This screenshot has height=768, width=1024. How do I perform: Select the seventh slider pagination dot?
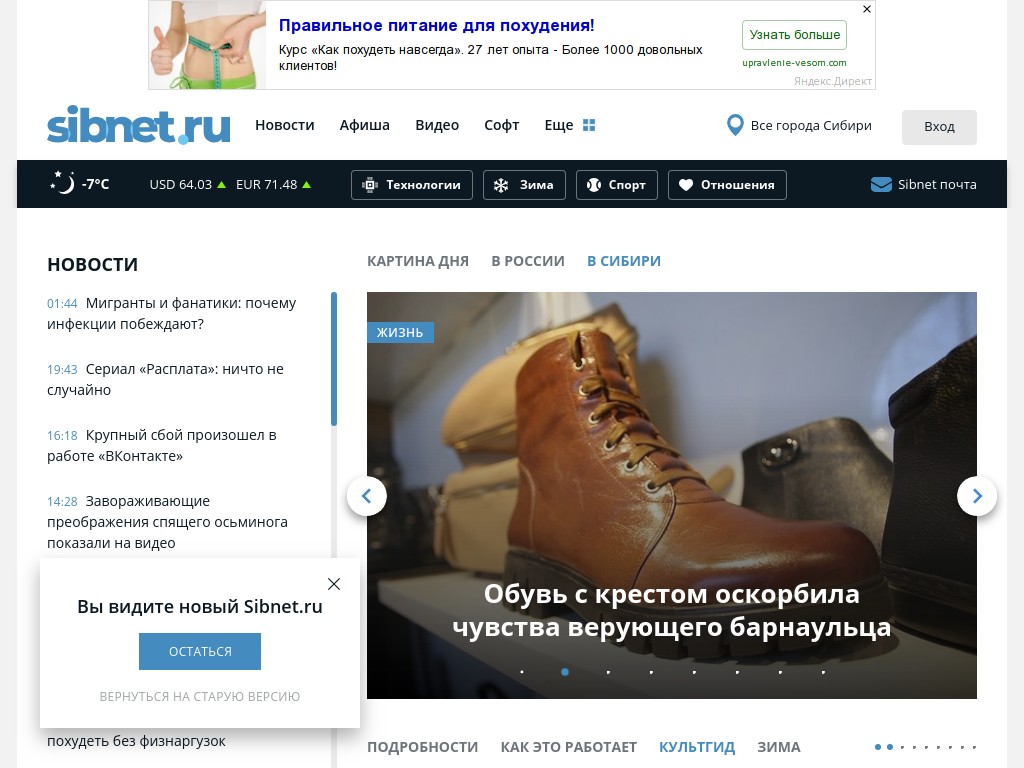[x=780, y=672]
